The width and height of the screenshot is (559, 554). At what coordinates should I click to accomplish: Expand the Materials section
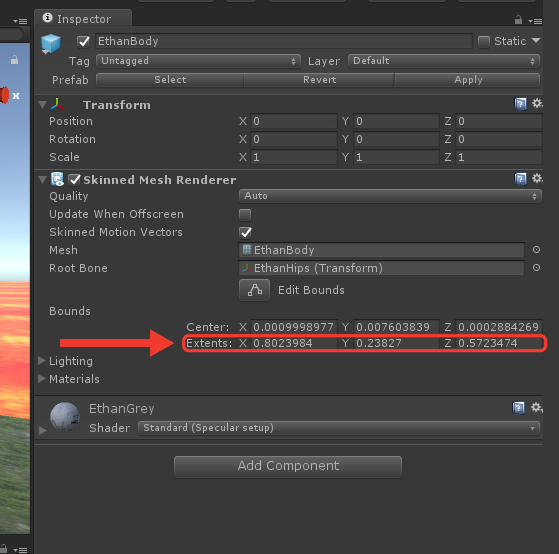(x=42, y=379)
